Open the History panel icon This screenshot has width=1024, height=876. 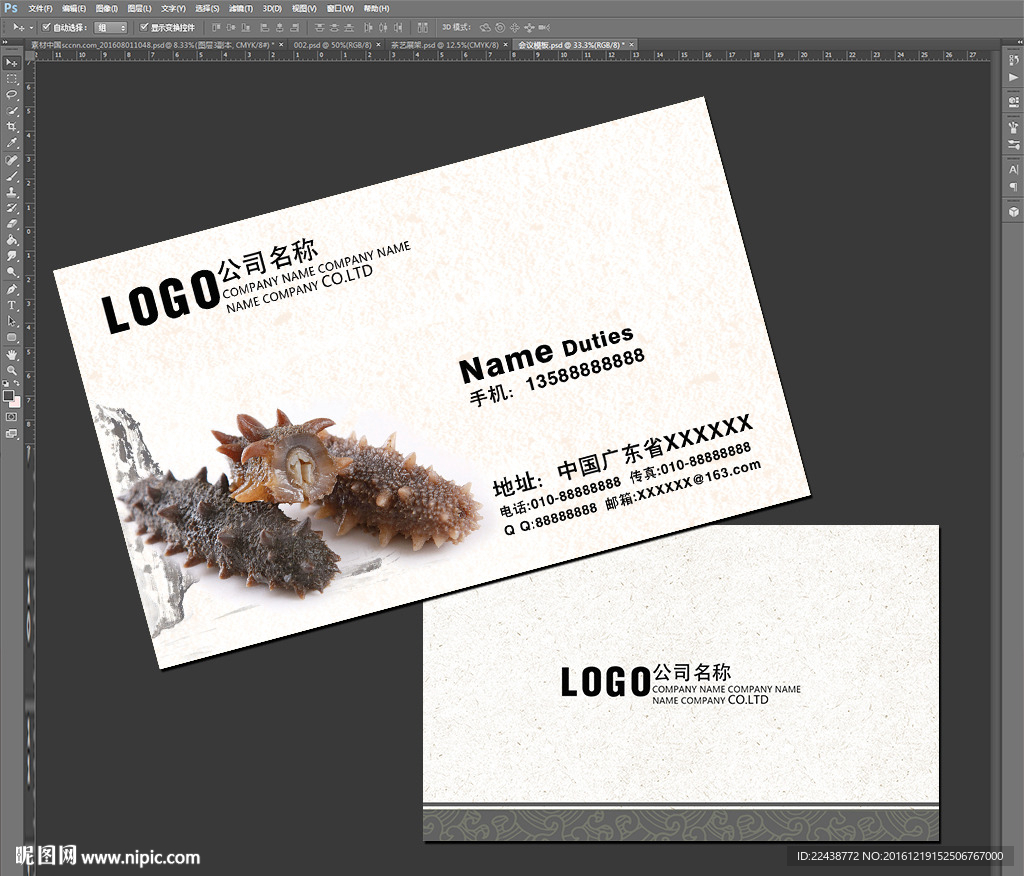click(x=1013, y=61)
